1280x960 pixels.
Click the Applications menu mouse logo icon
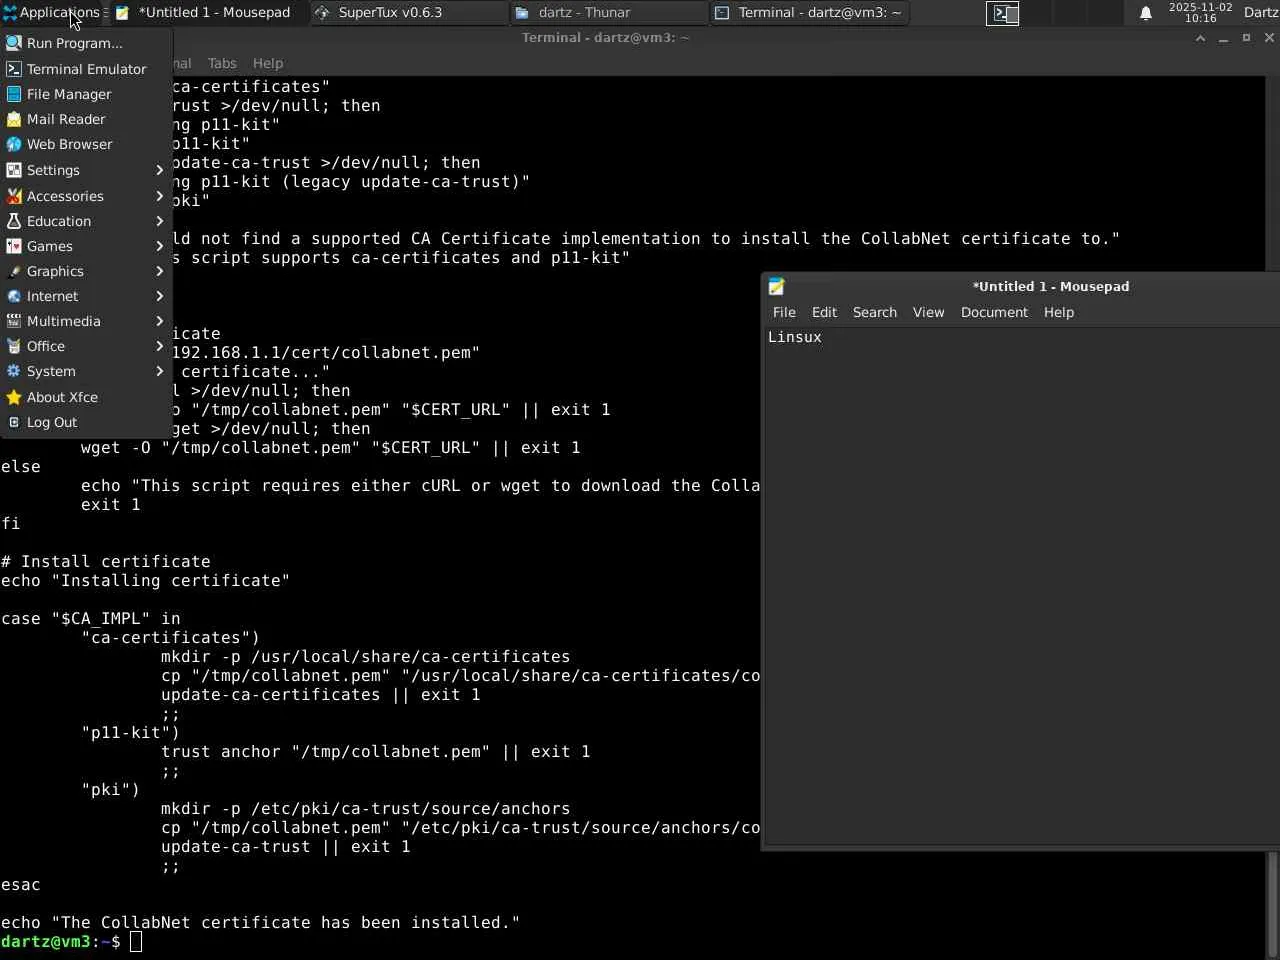[x=10, y=13]
